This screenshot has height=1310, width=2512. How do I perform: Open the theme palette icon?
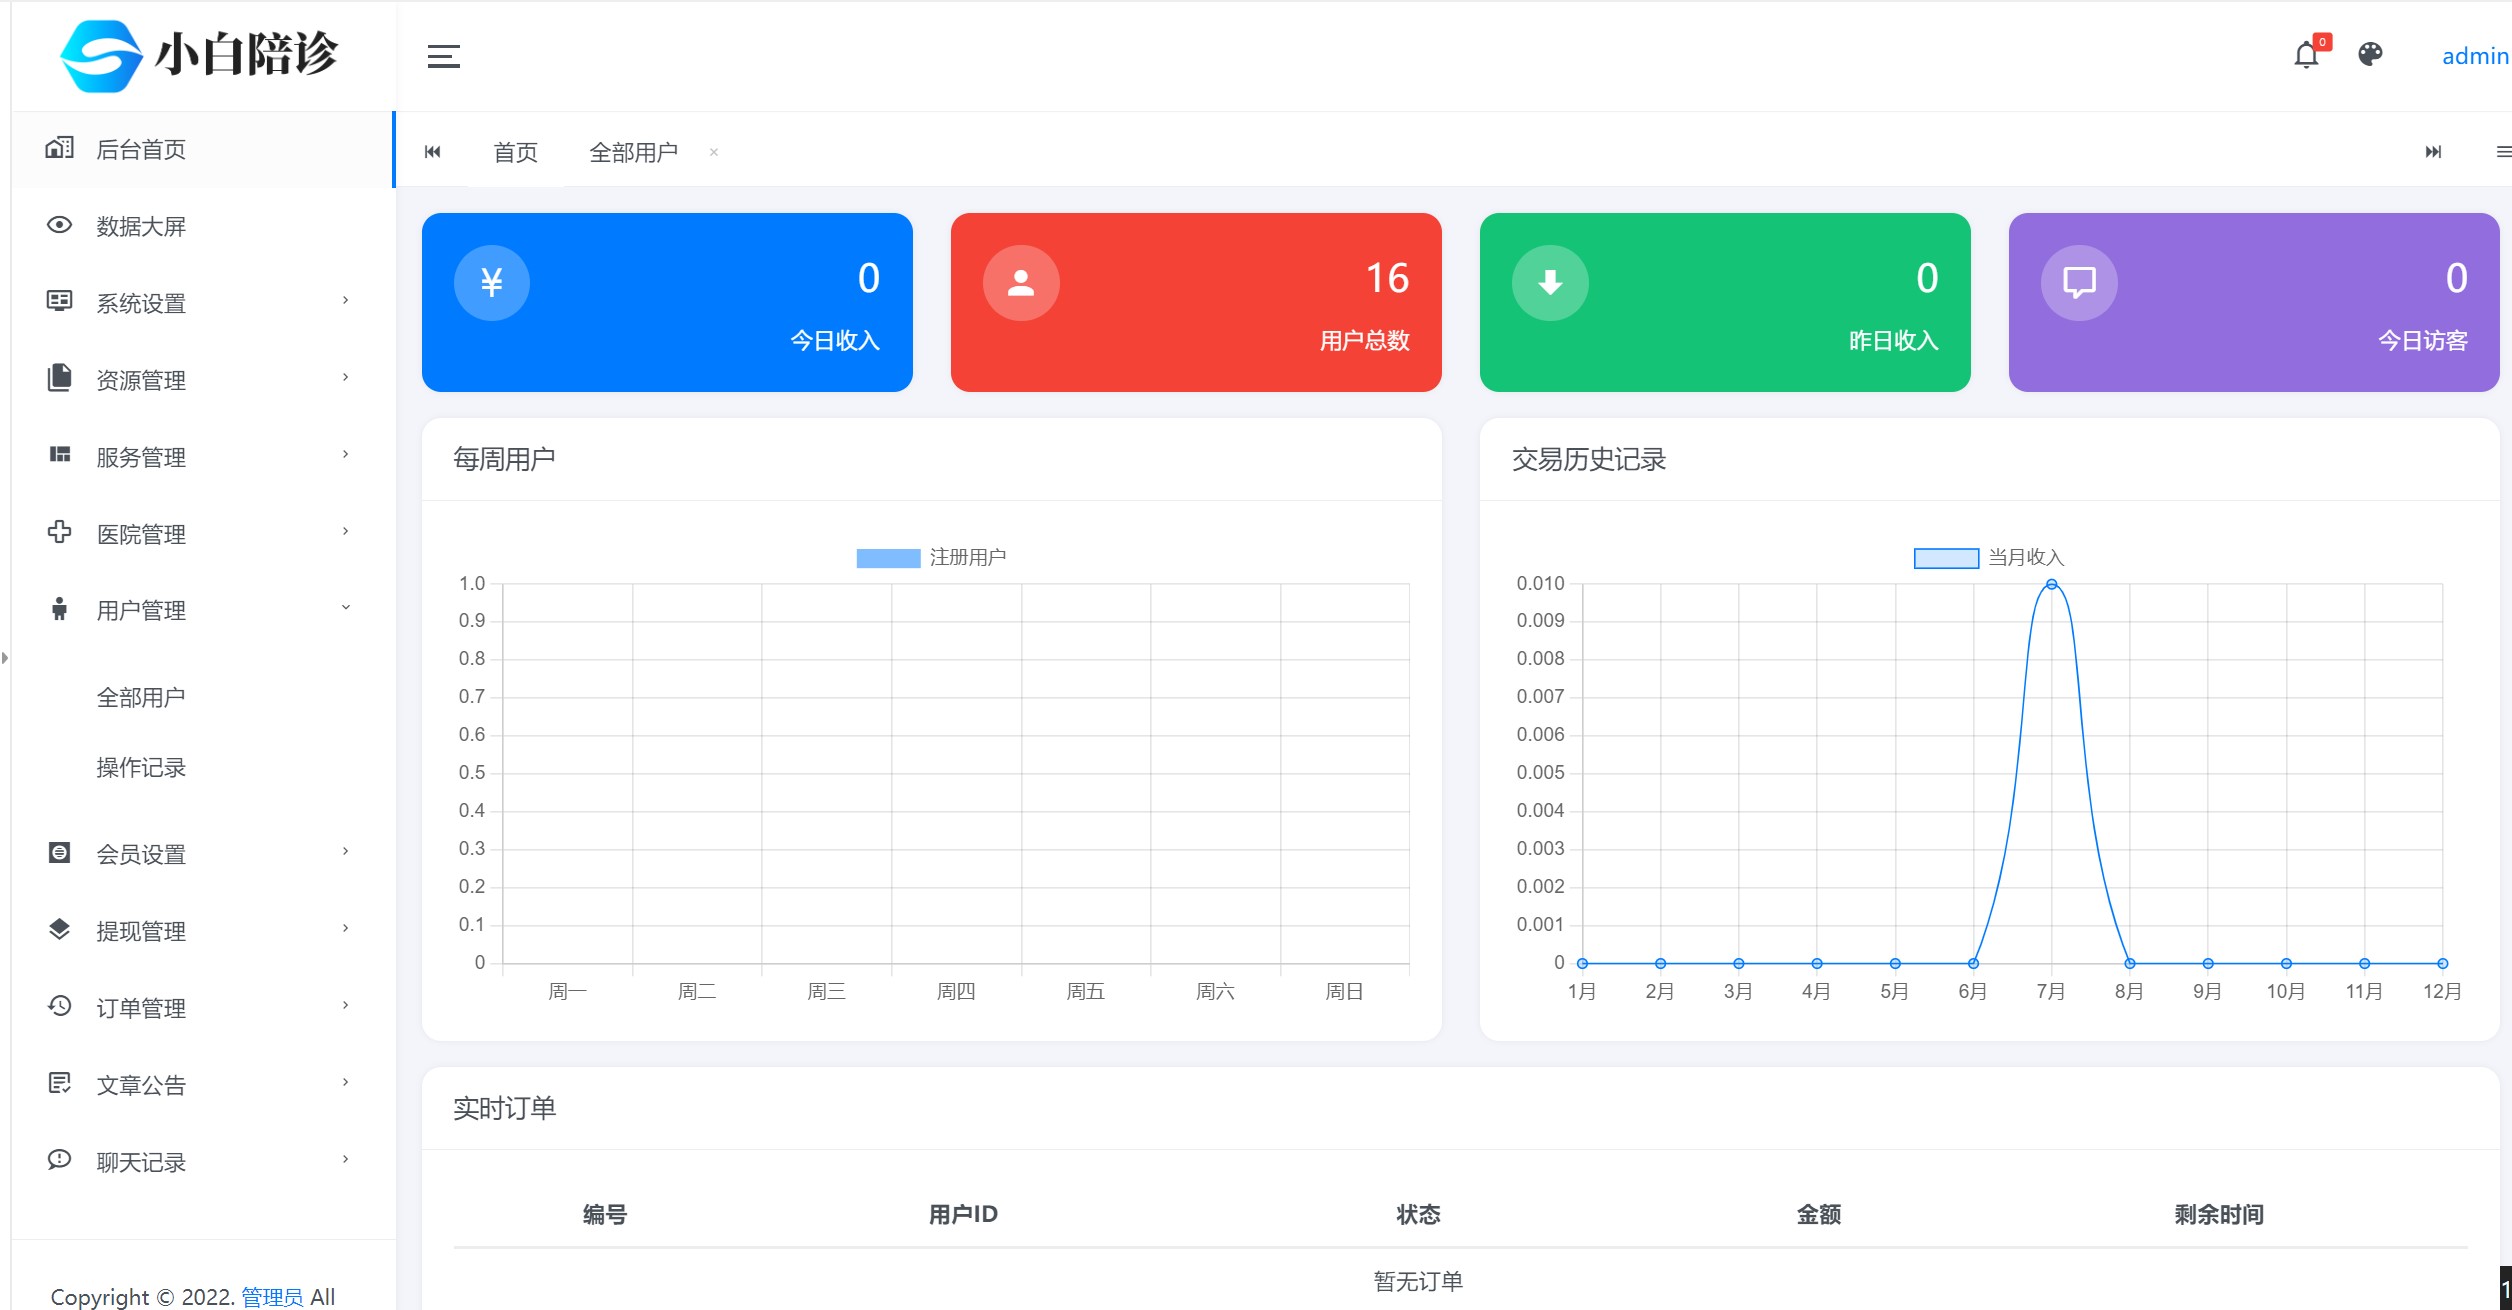coord(2370,54)
